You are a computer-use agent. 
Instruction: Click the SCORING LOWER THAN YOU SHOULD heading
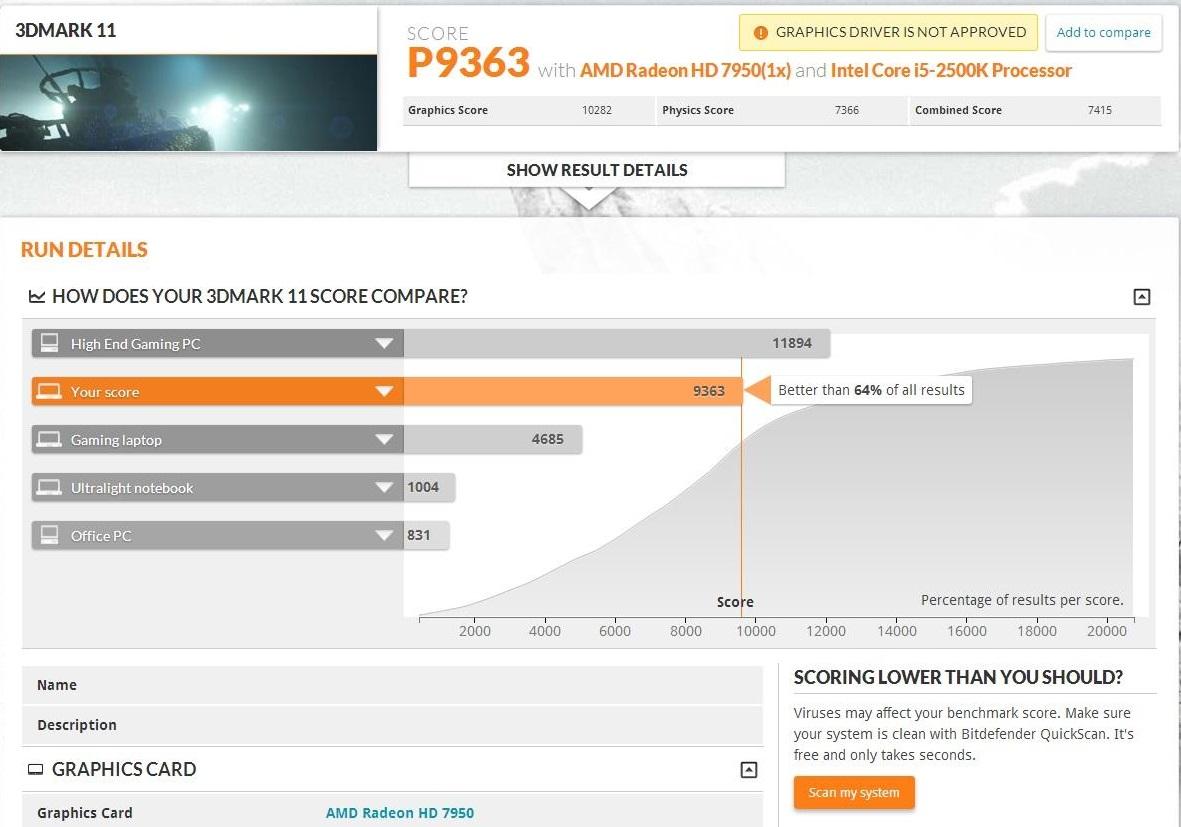pos(958,677)
